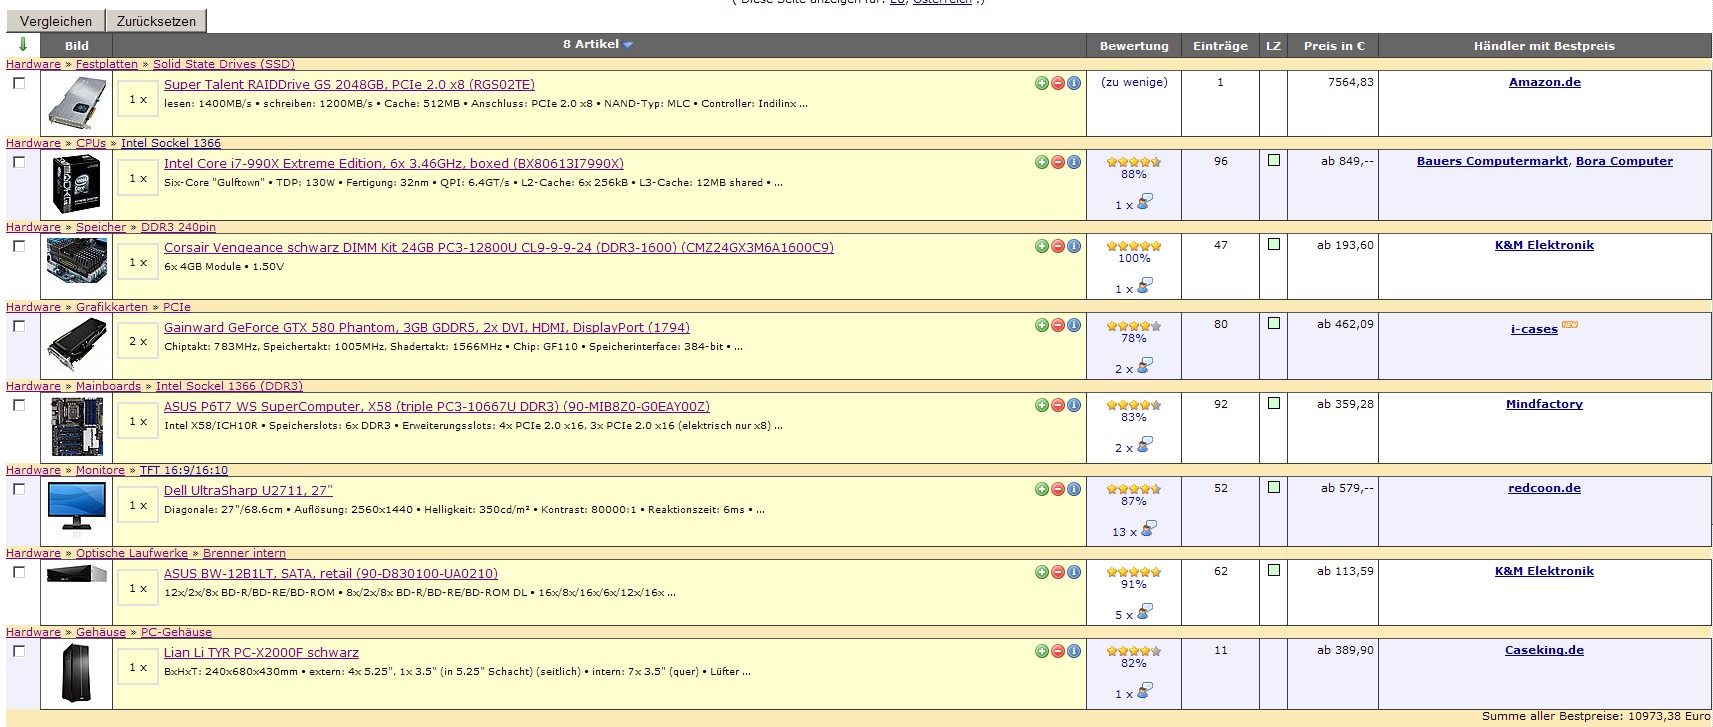
Task: Click green plus icon for ASUS P6T7 mainboard
Action: click(1042, 405)
